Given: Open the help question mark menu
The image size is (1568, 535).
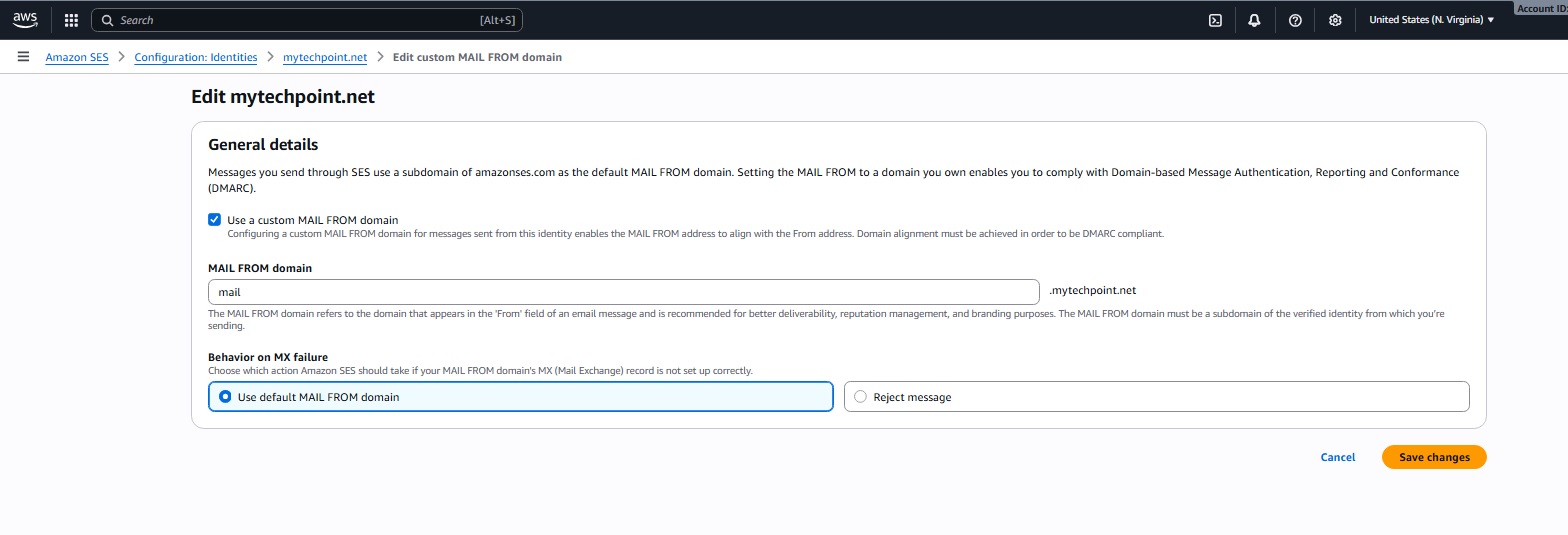Looking at the screenshot, I should [1295, 20].
